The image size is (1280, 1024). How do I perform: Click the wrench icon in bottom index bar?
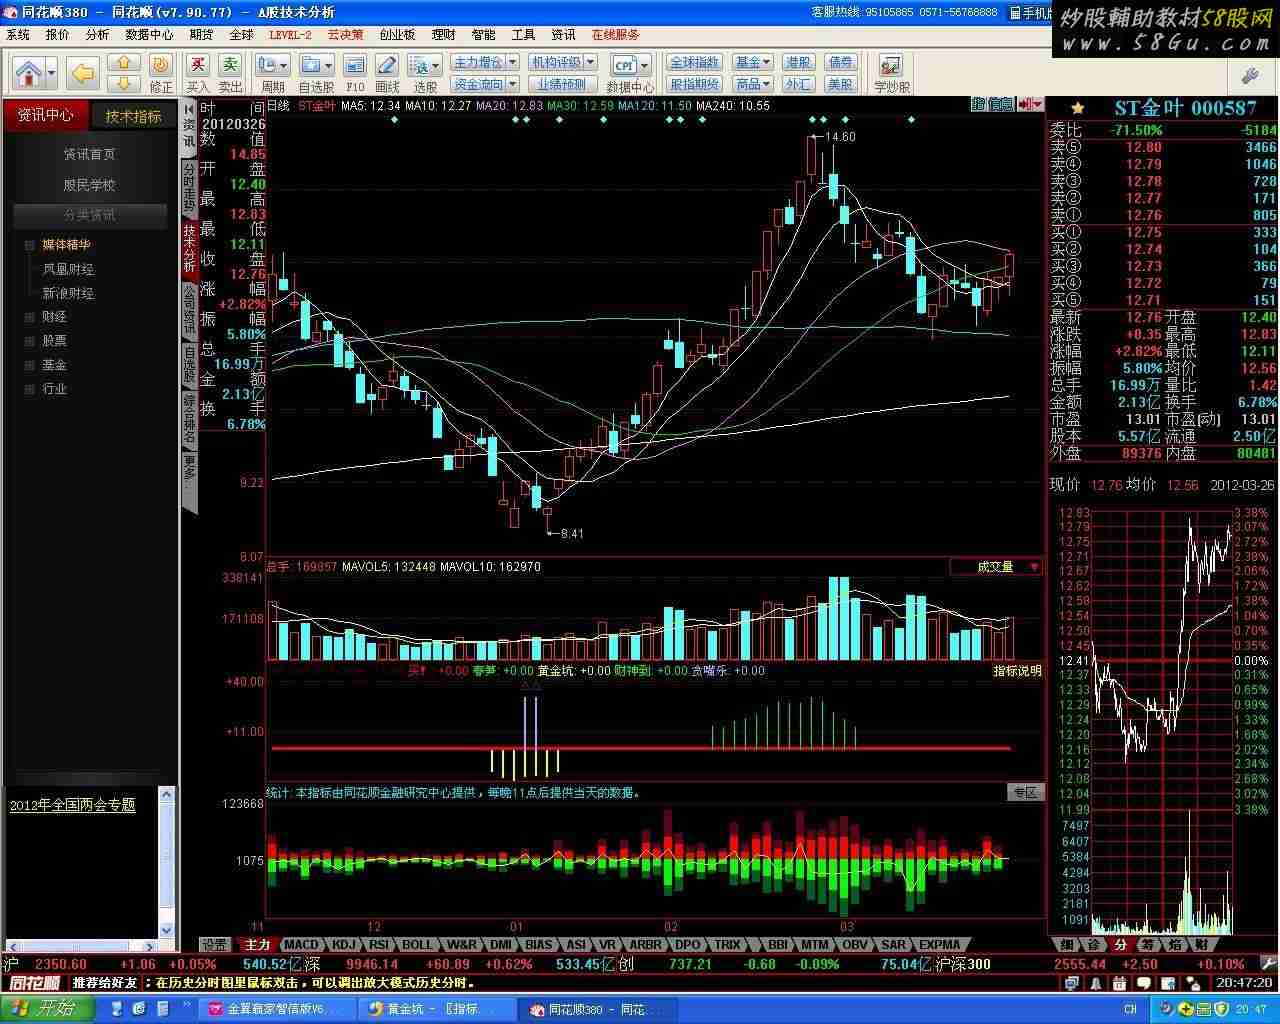pos(1267,964)
